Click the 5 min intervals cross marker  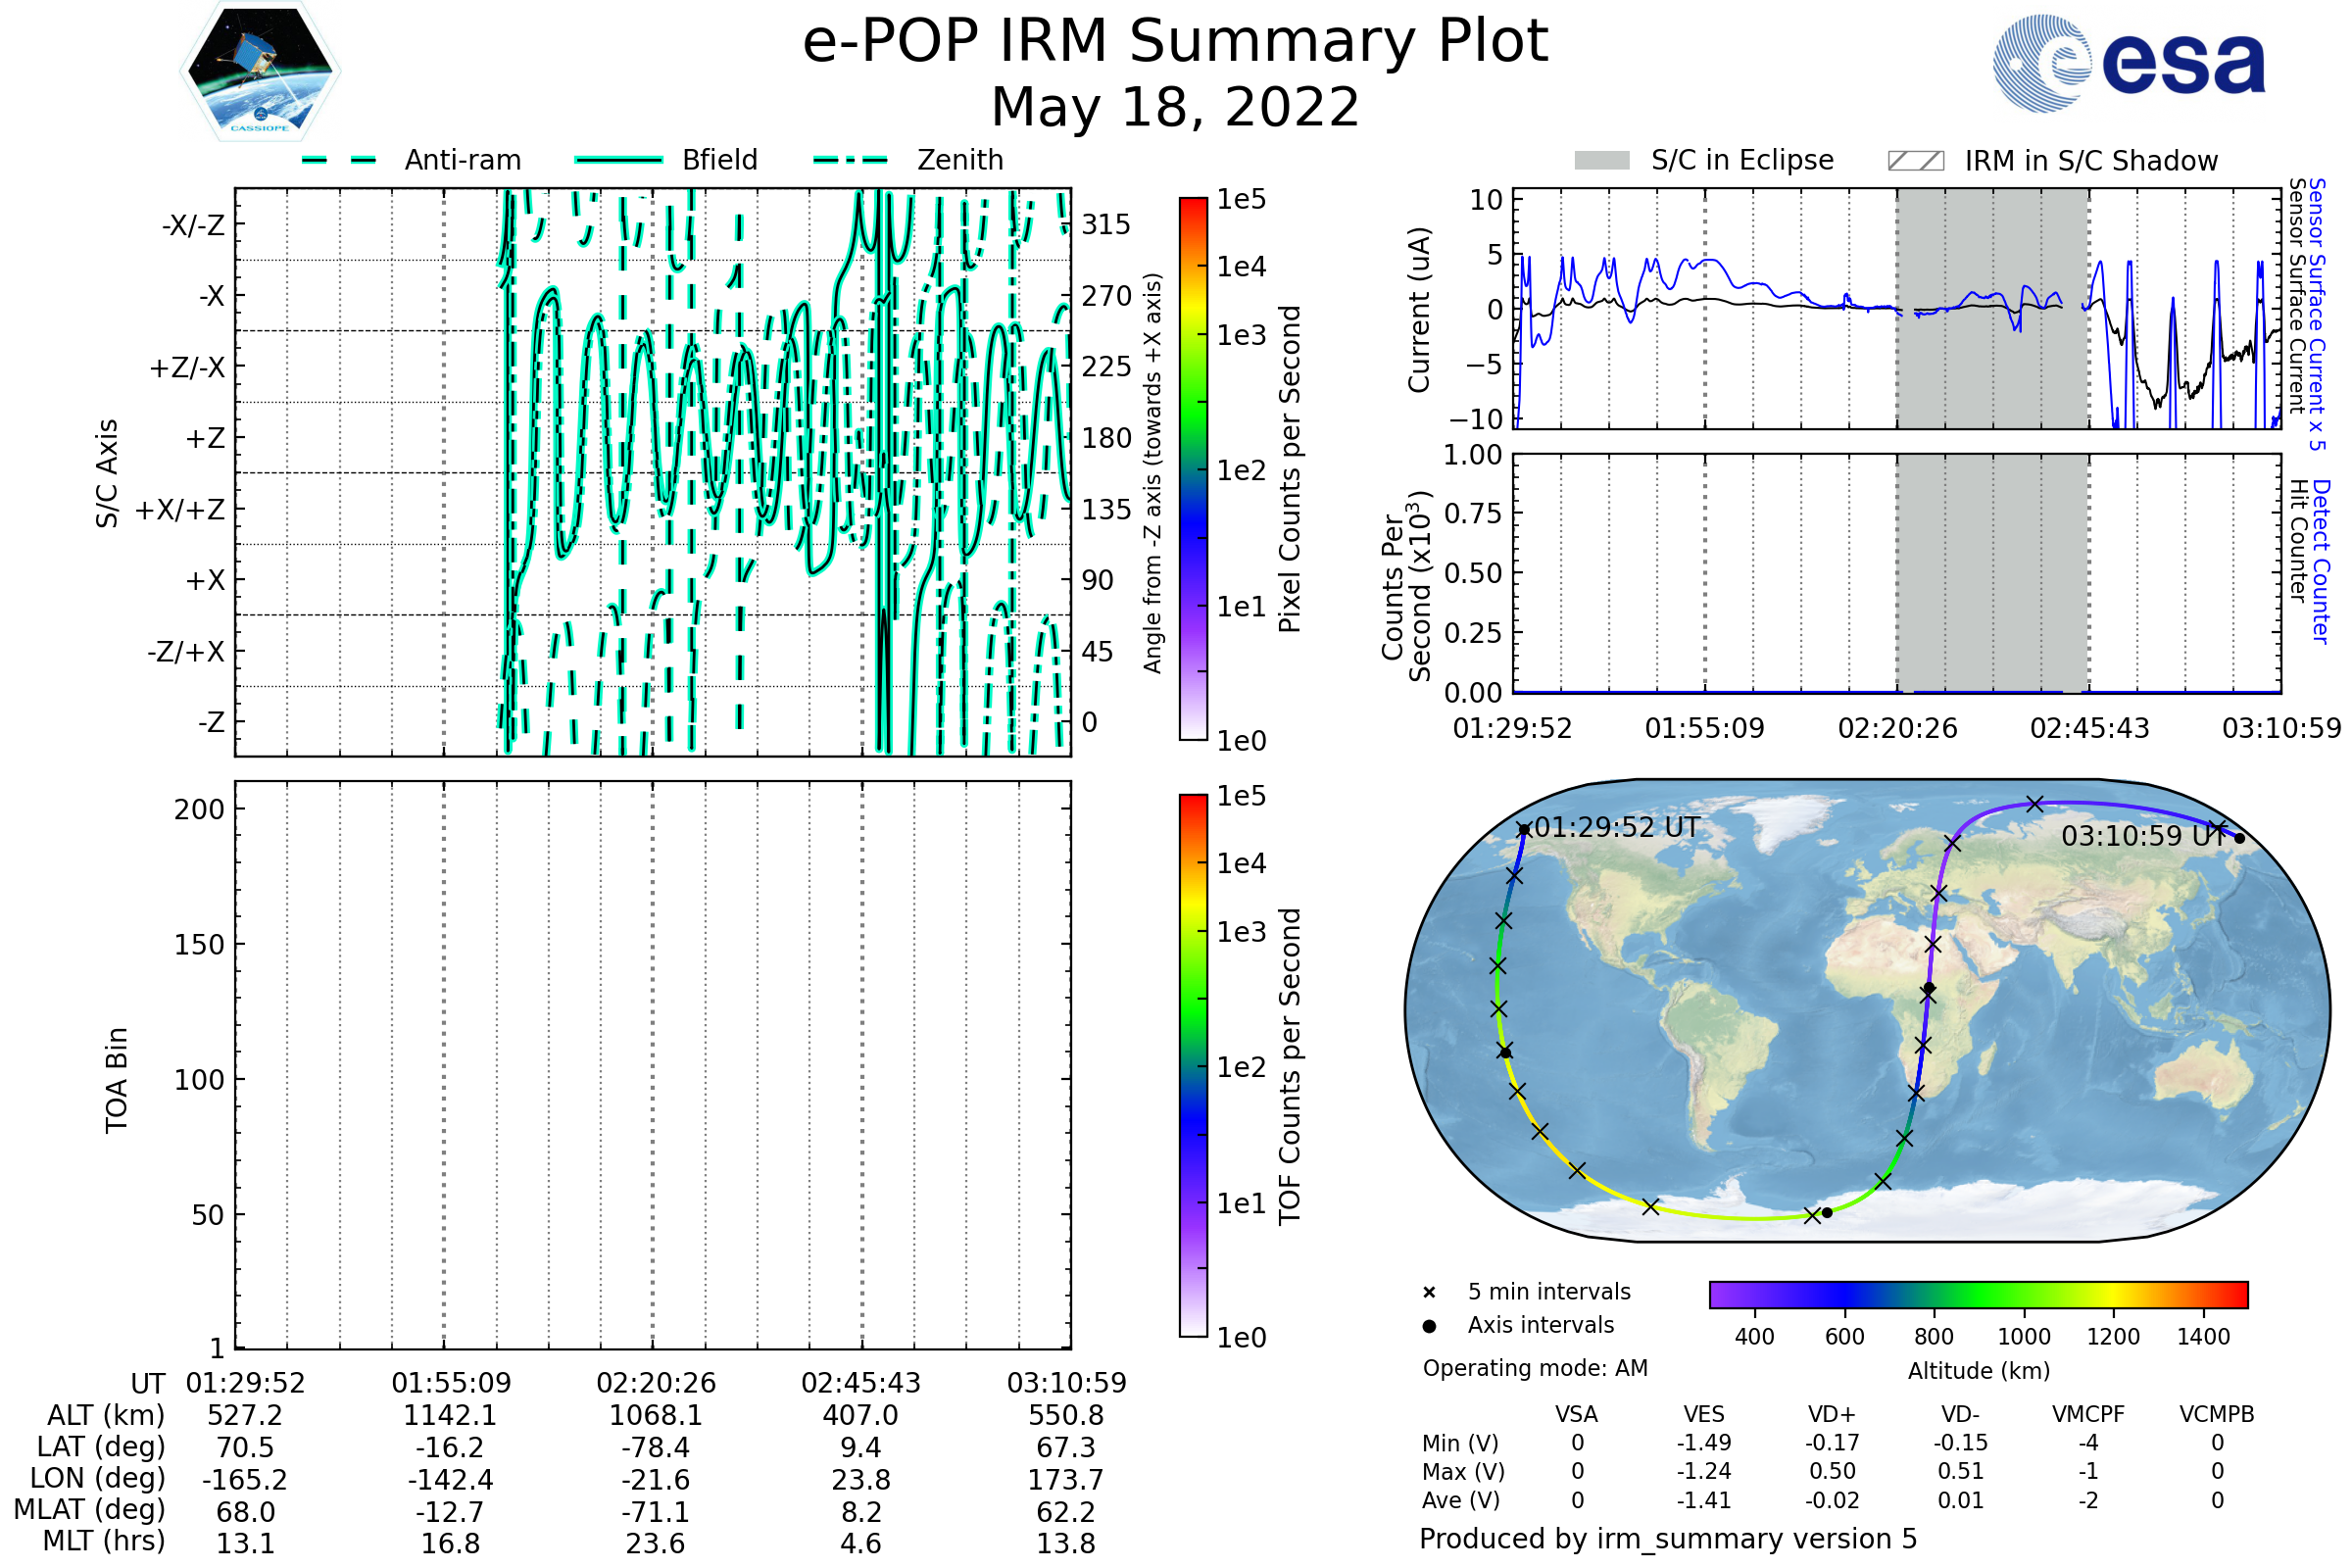pyautogui.click(x=1429, y=1293)
